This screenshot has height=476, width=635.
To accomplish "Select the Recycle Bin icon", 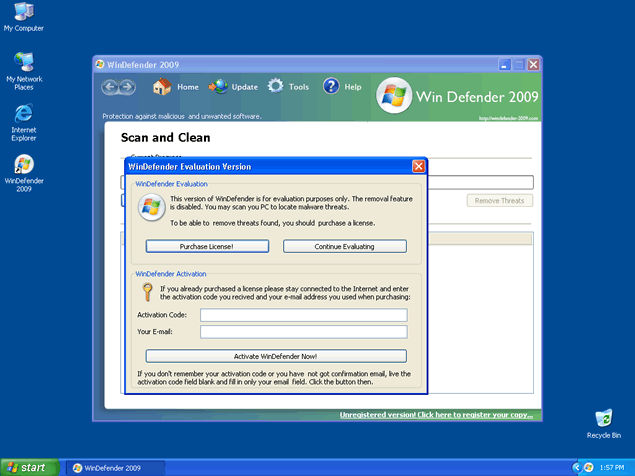I will [603, 418].
